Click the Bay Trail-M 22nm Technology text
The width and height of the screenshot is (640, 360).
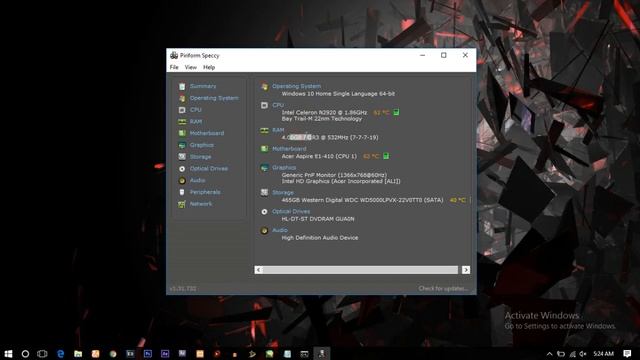pyautogui.click(x=322, y=119)
